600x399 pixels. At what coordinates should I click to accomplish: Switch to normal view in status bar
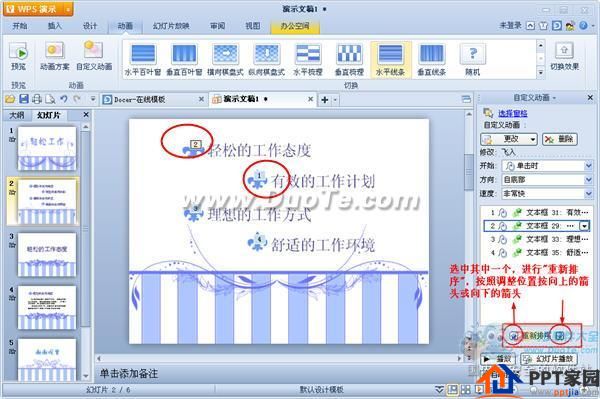(x=453, y=390)
